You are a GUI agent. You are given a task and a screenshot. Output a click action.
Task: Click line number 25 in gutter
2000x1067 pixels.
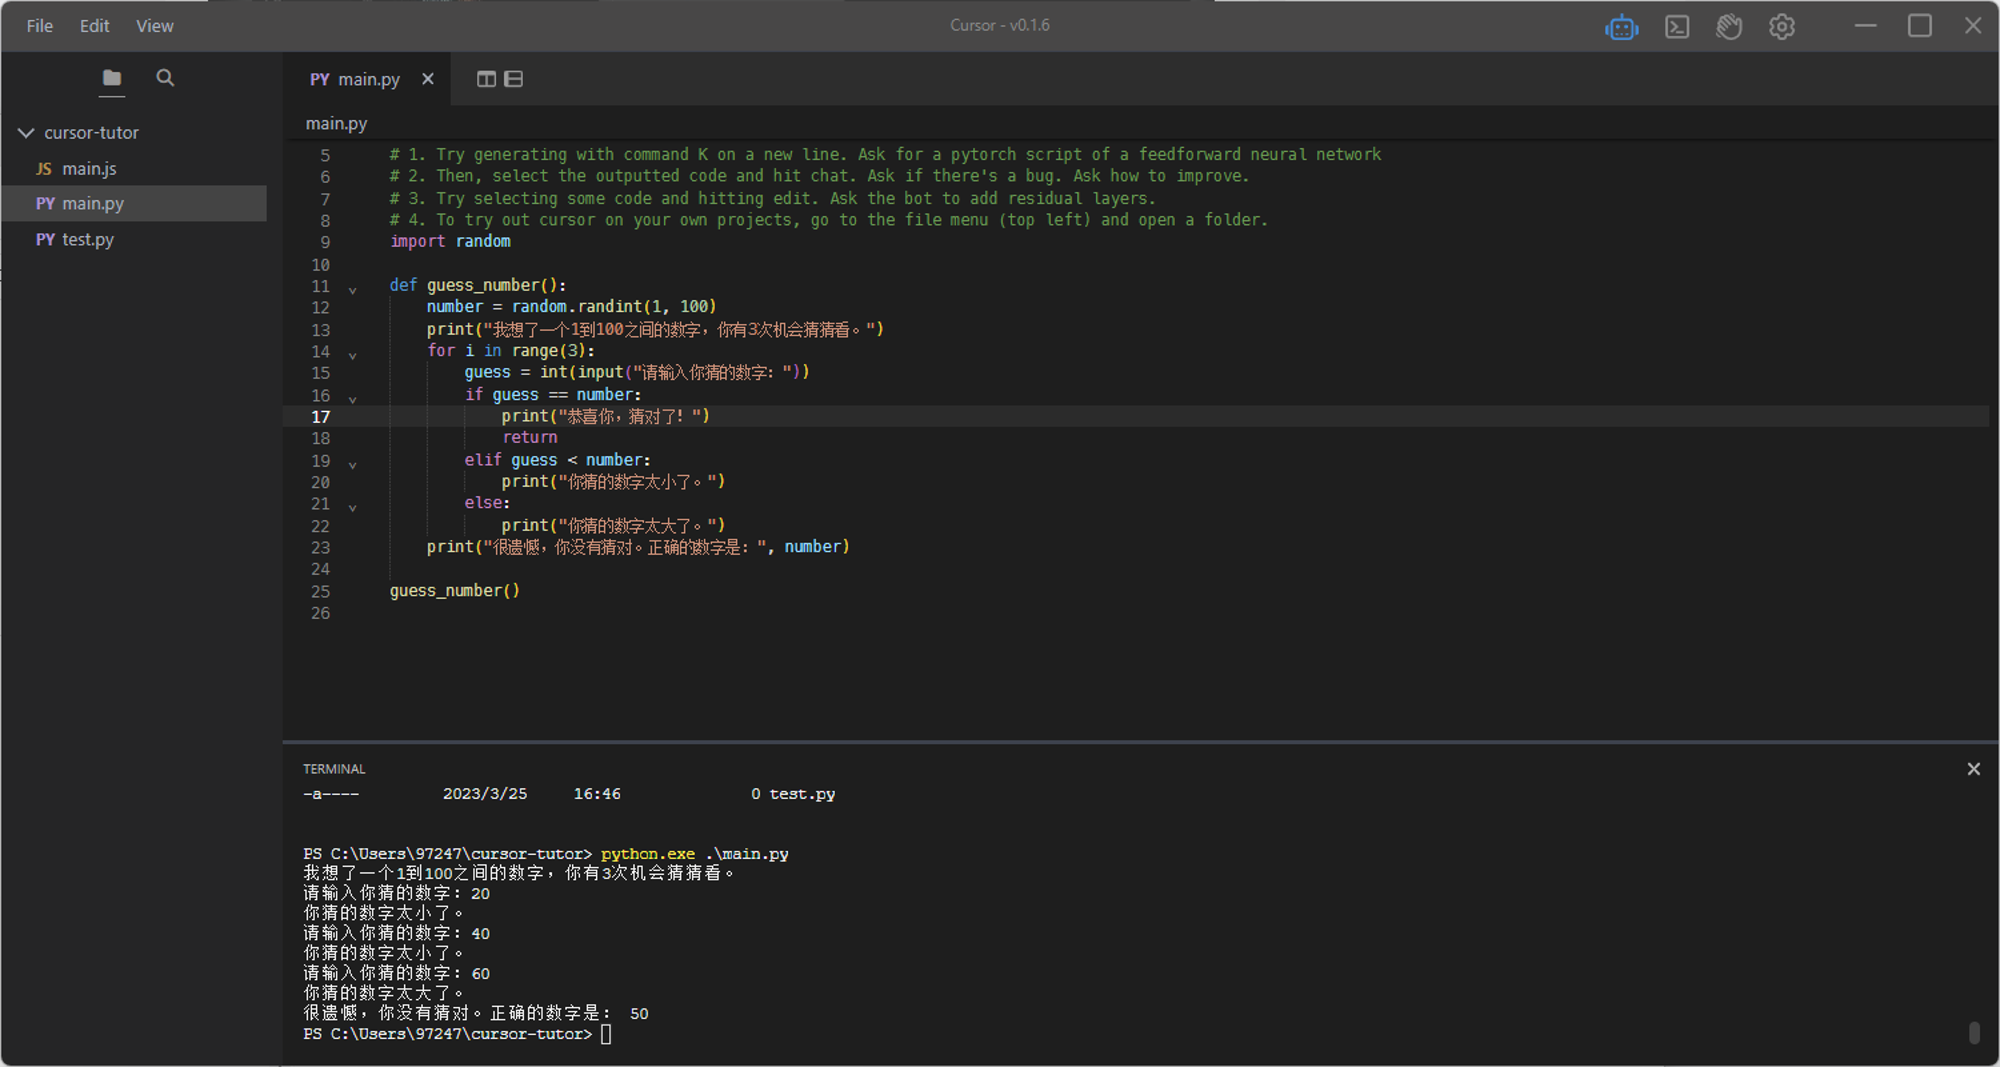click(320, 591)
